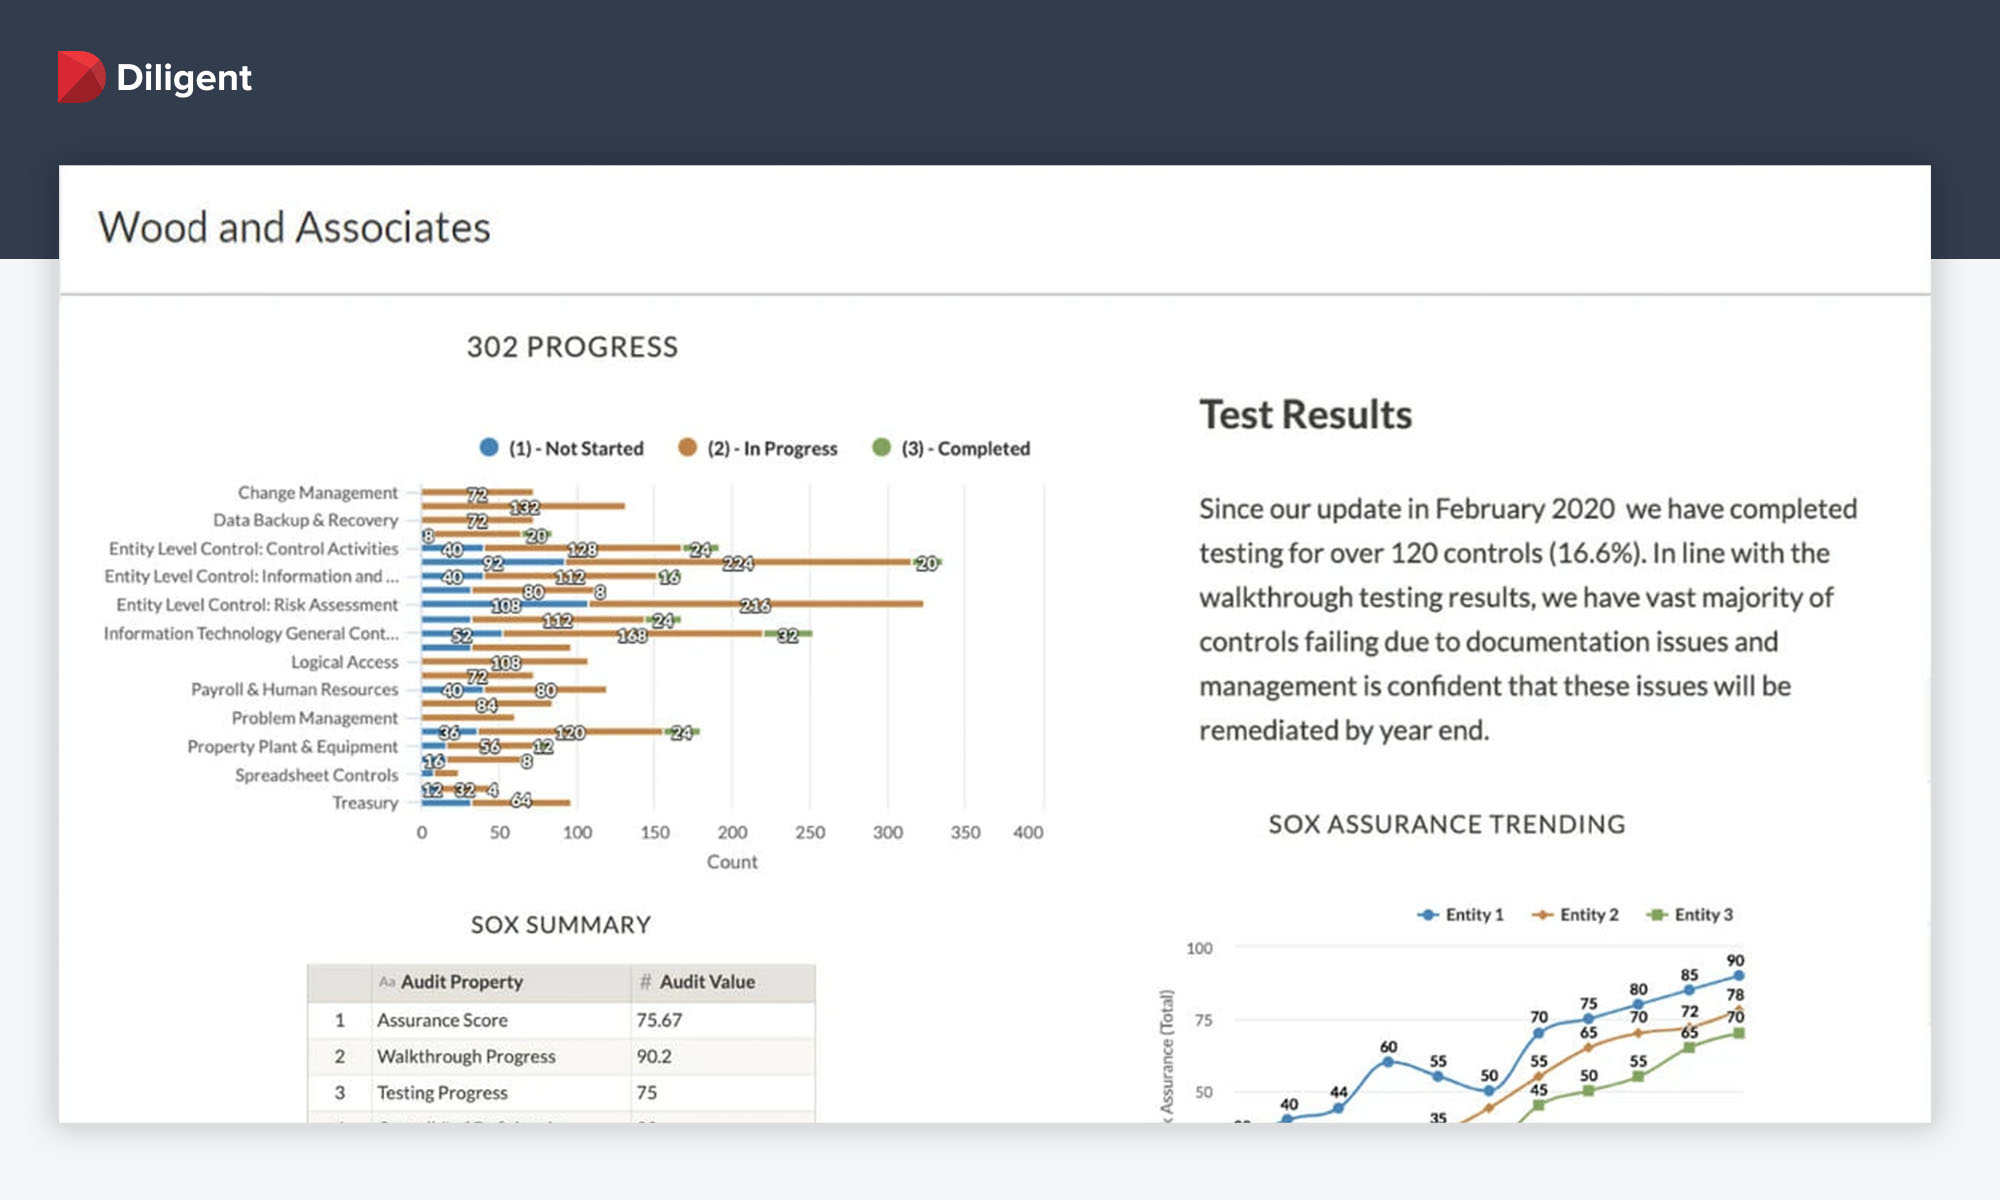The height and width of the screenshot is (1200, 2000).
Task: Click the Treasury category label
Action: (365, 803)
